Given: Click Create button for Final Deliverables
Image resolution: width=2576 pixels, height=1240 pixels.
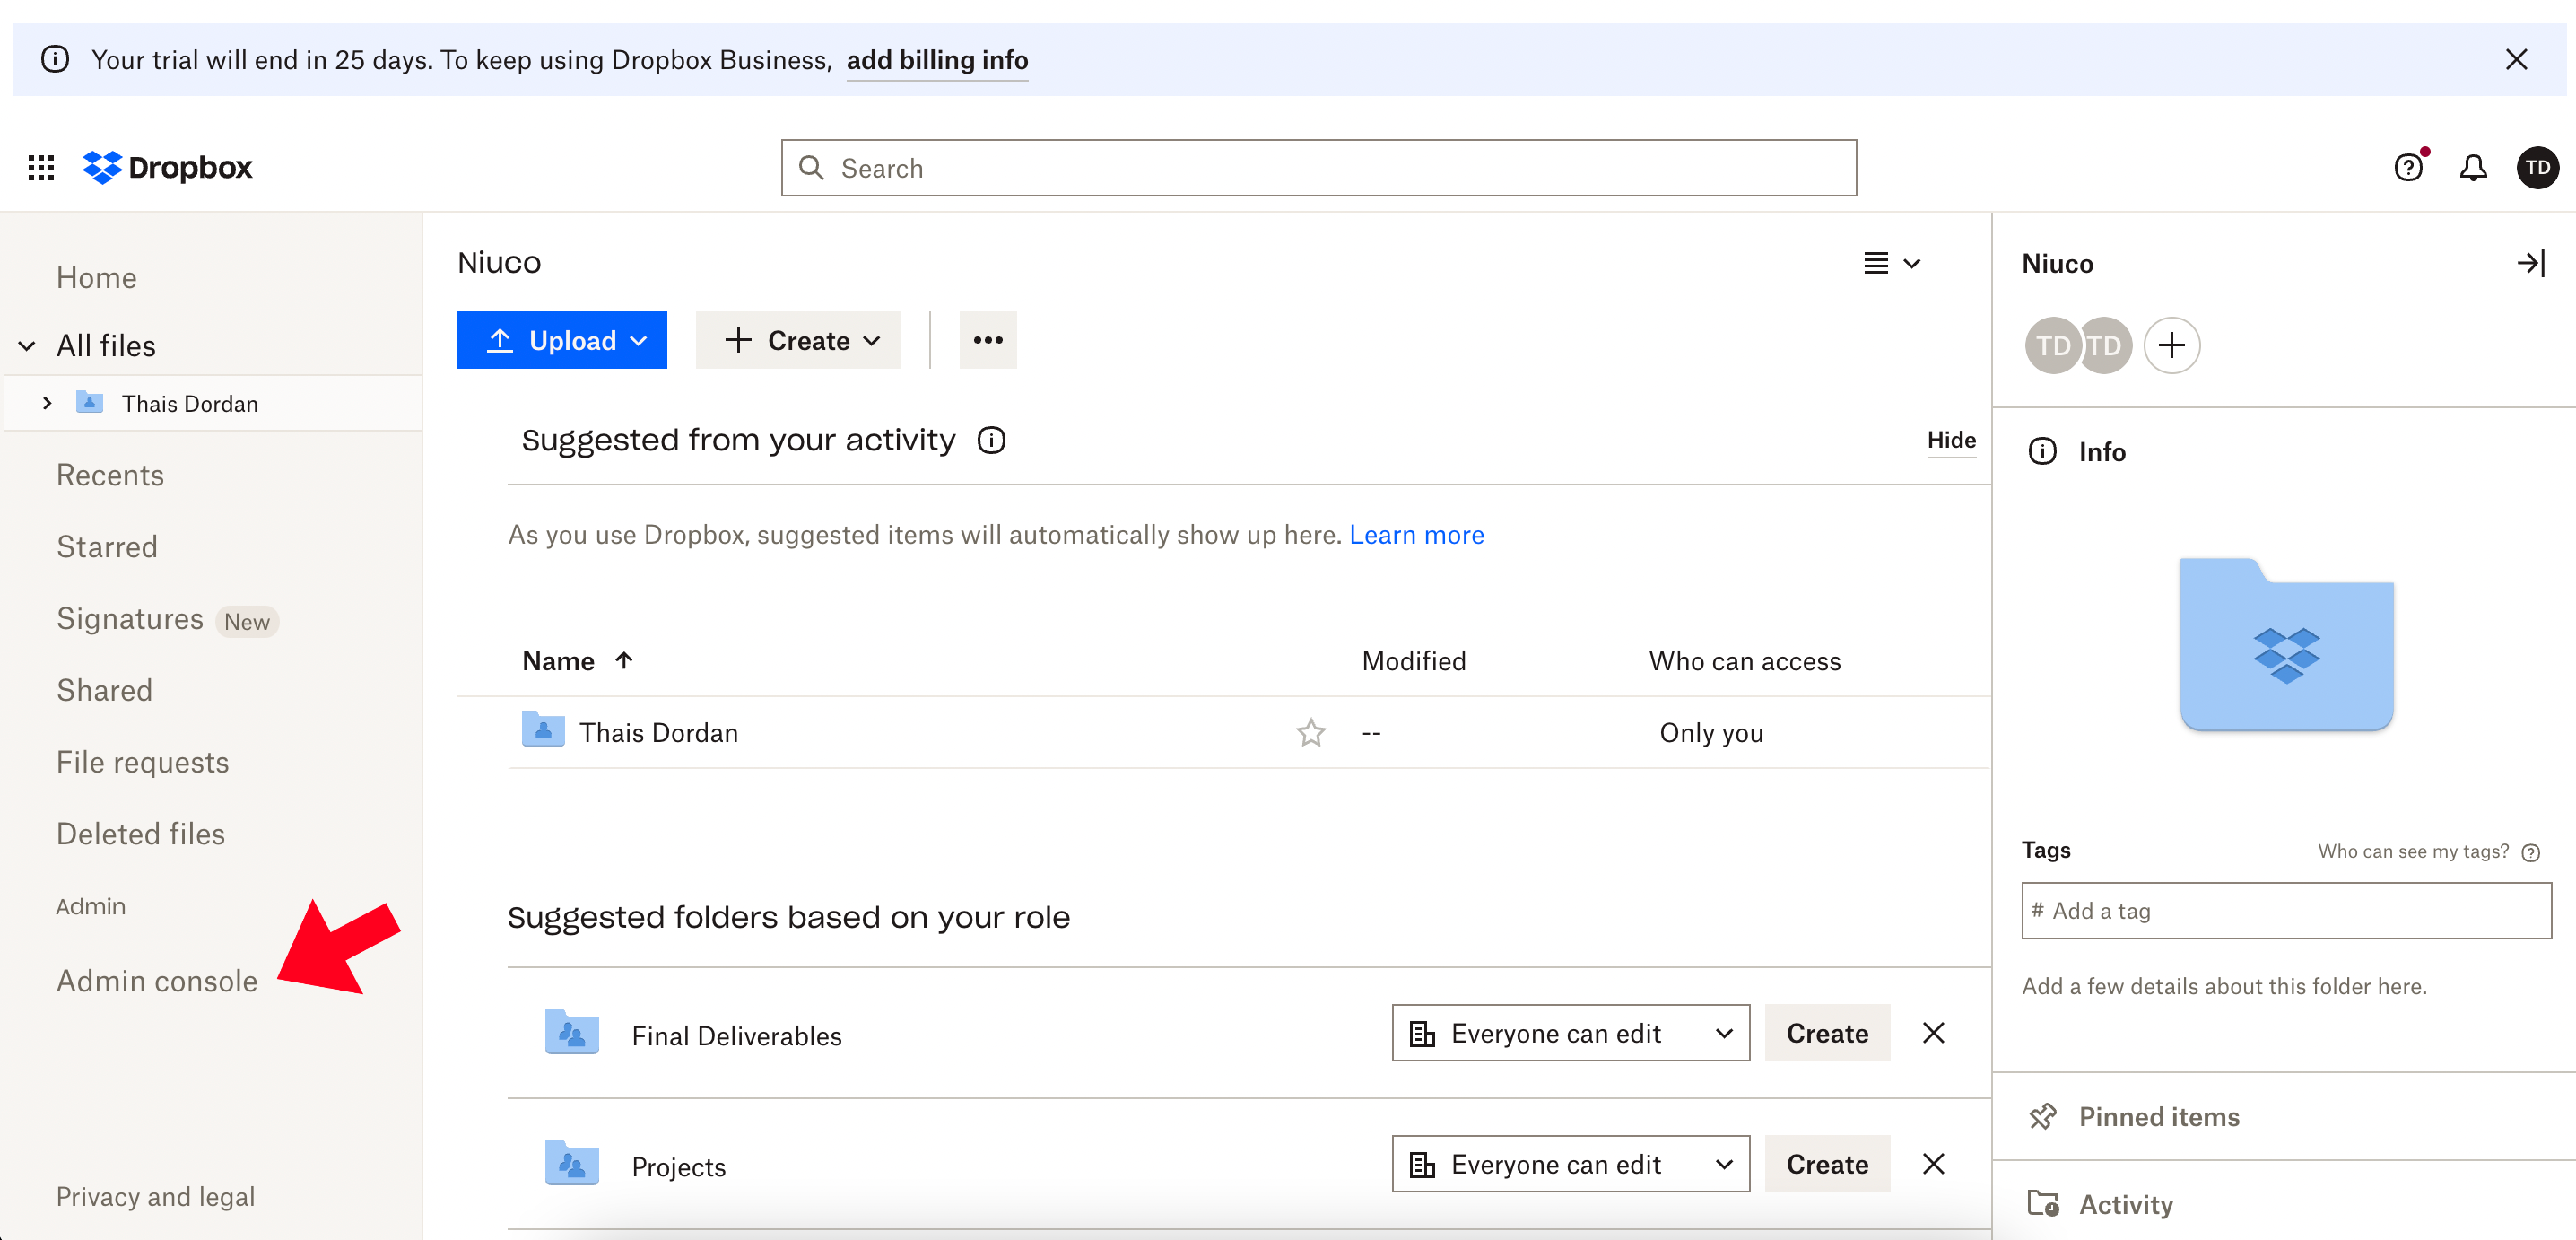Looking at the screenshot, I should point(1826,1033).
